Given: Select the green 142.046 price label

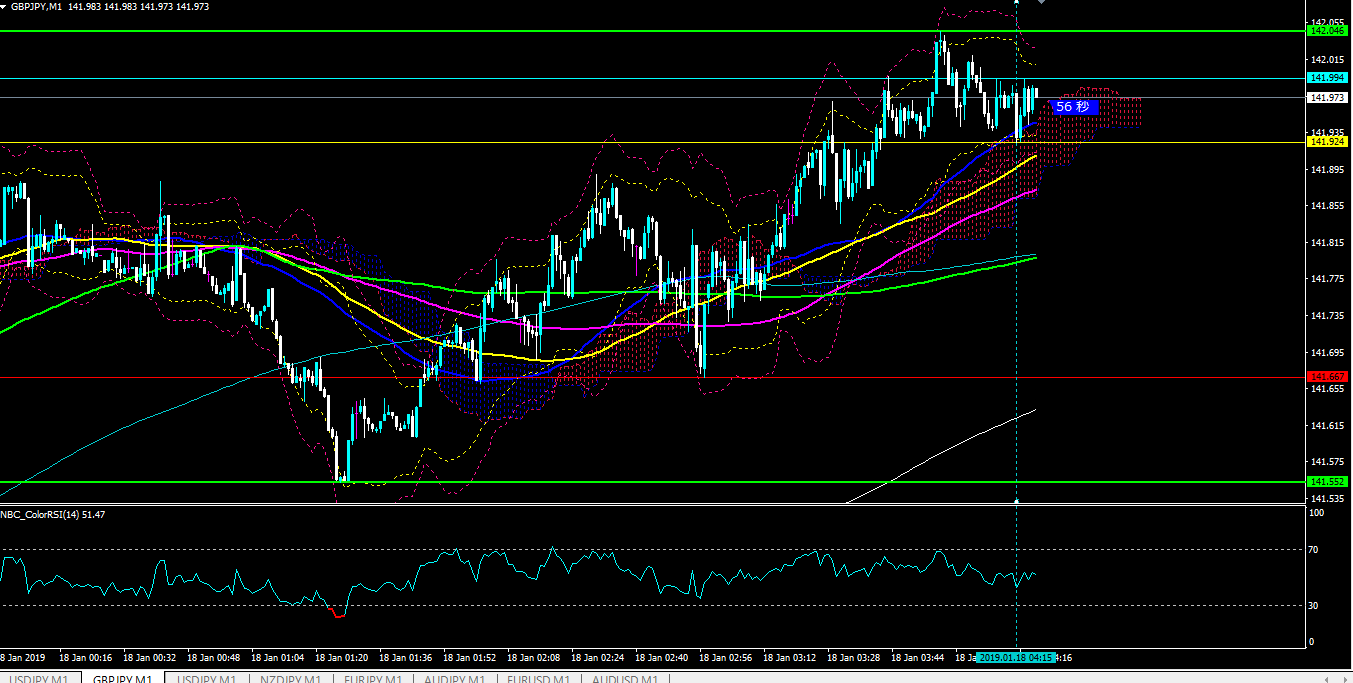Looking at the screenshot, I should coord(1327,31).
